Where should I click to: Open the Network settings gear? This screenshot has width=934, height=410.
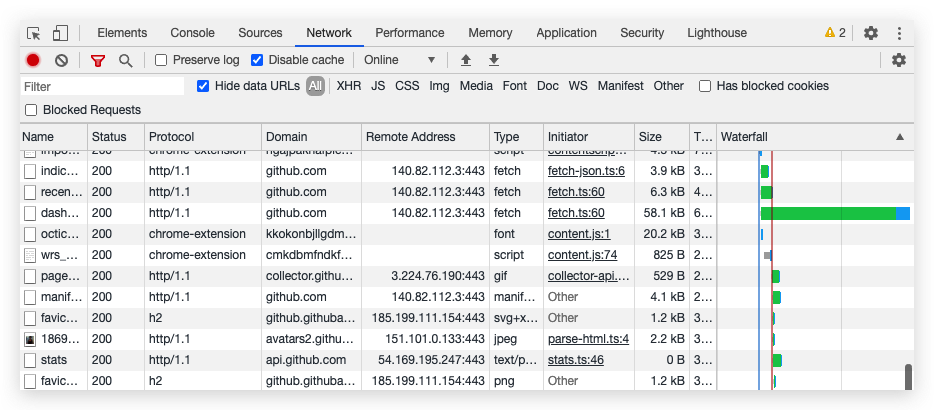coord(898,60)
